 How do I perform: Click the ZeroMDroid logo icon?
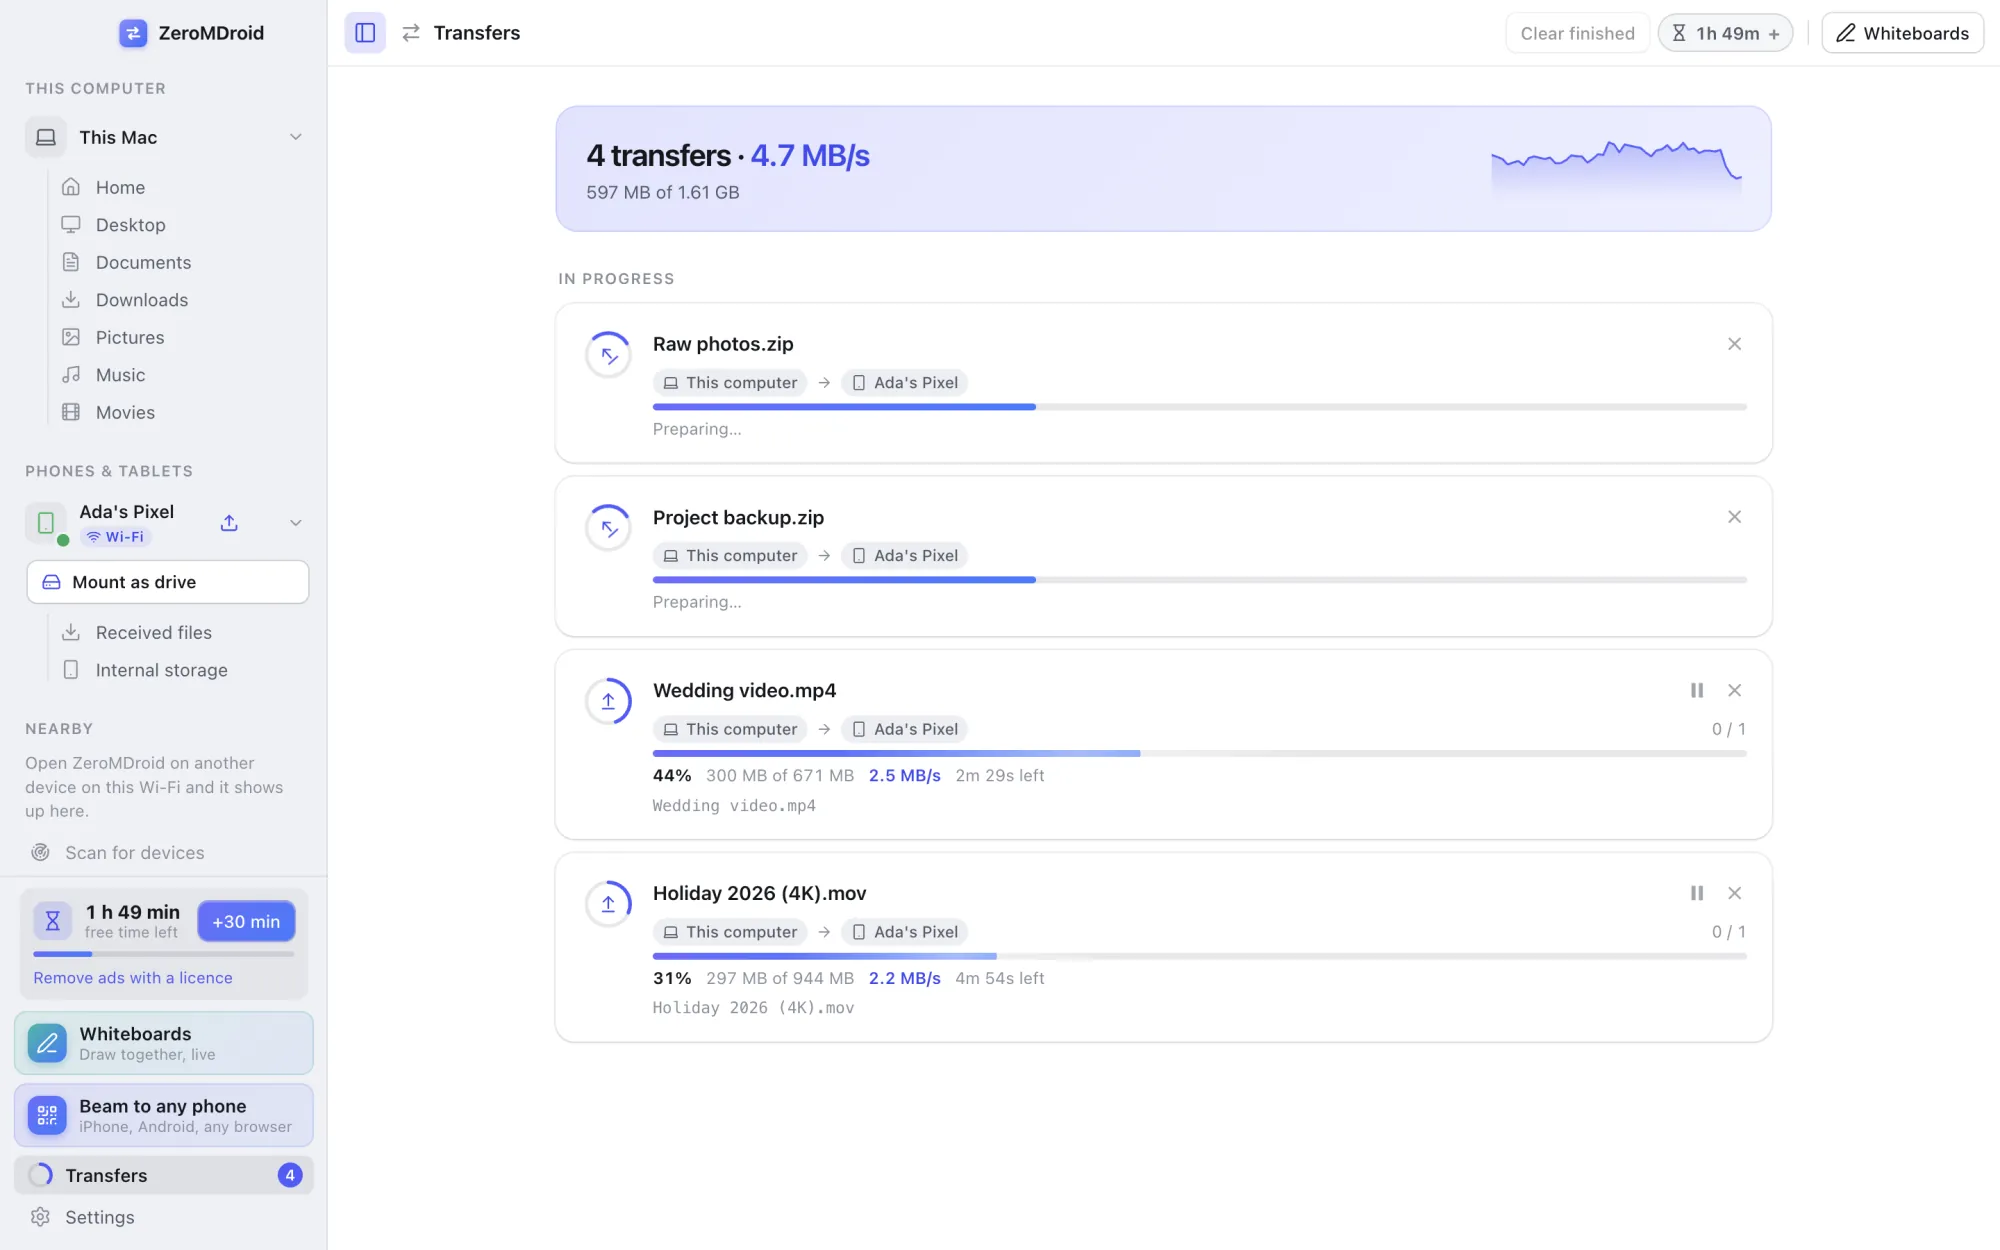click(x=133, y=33)
